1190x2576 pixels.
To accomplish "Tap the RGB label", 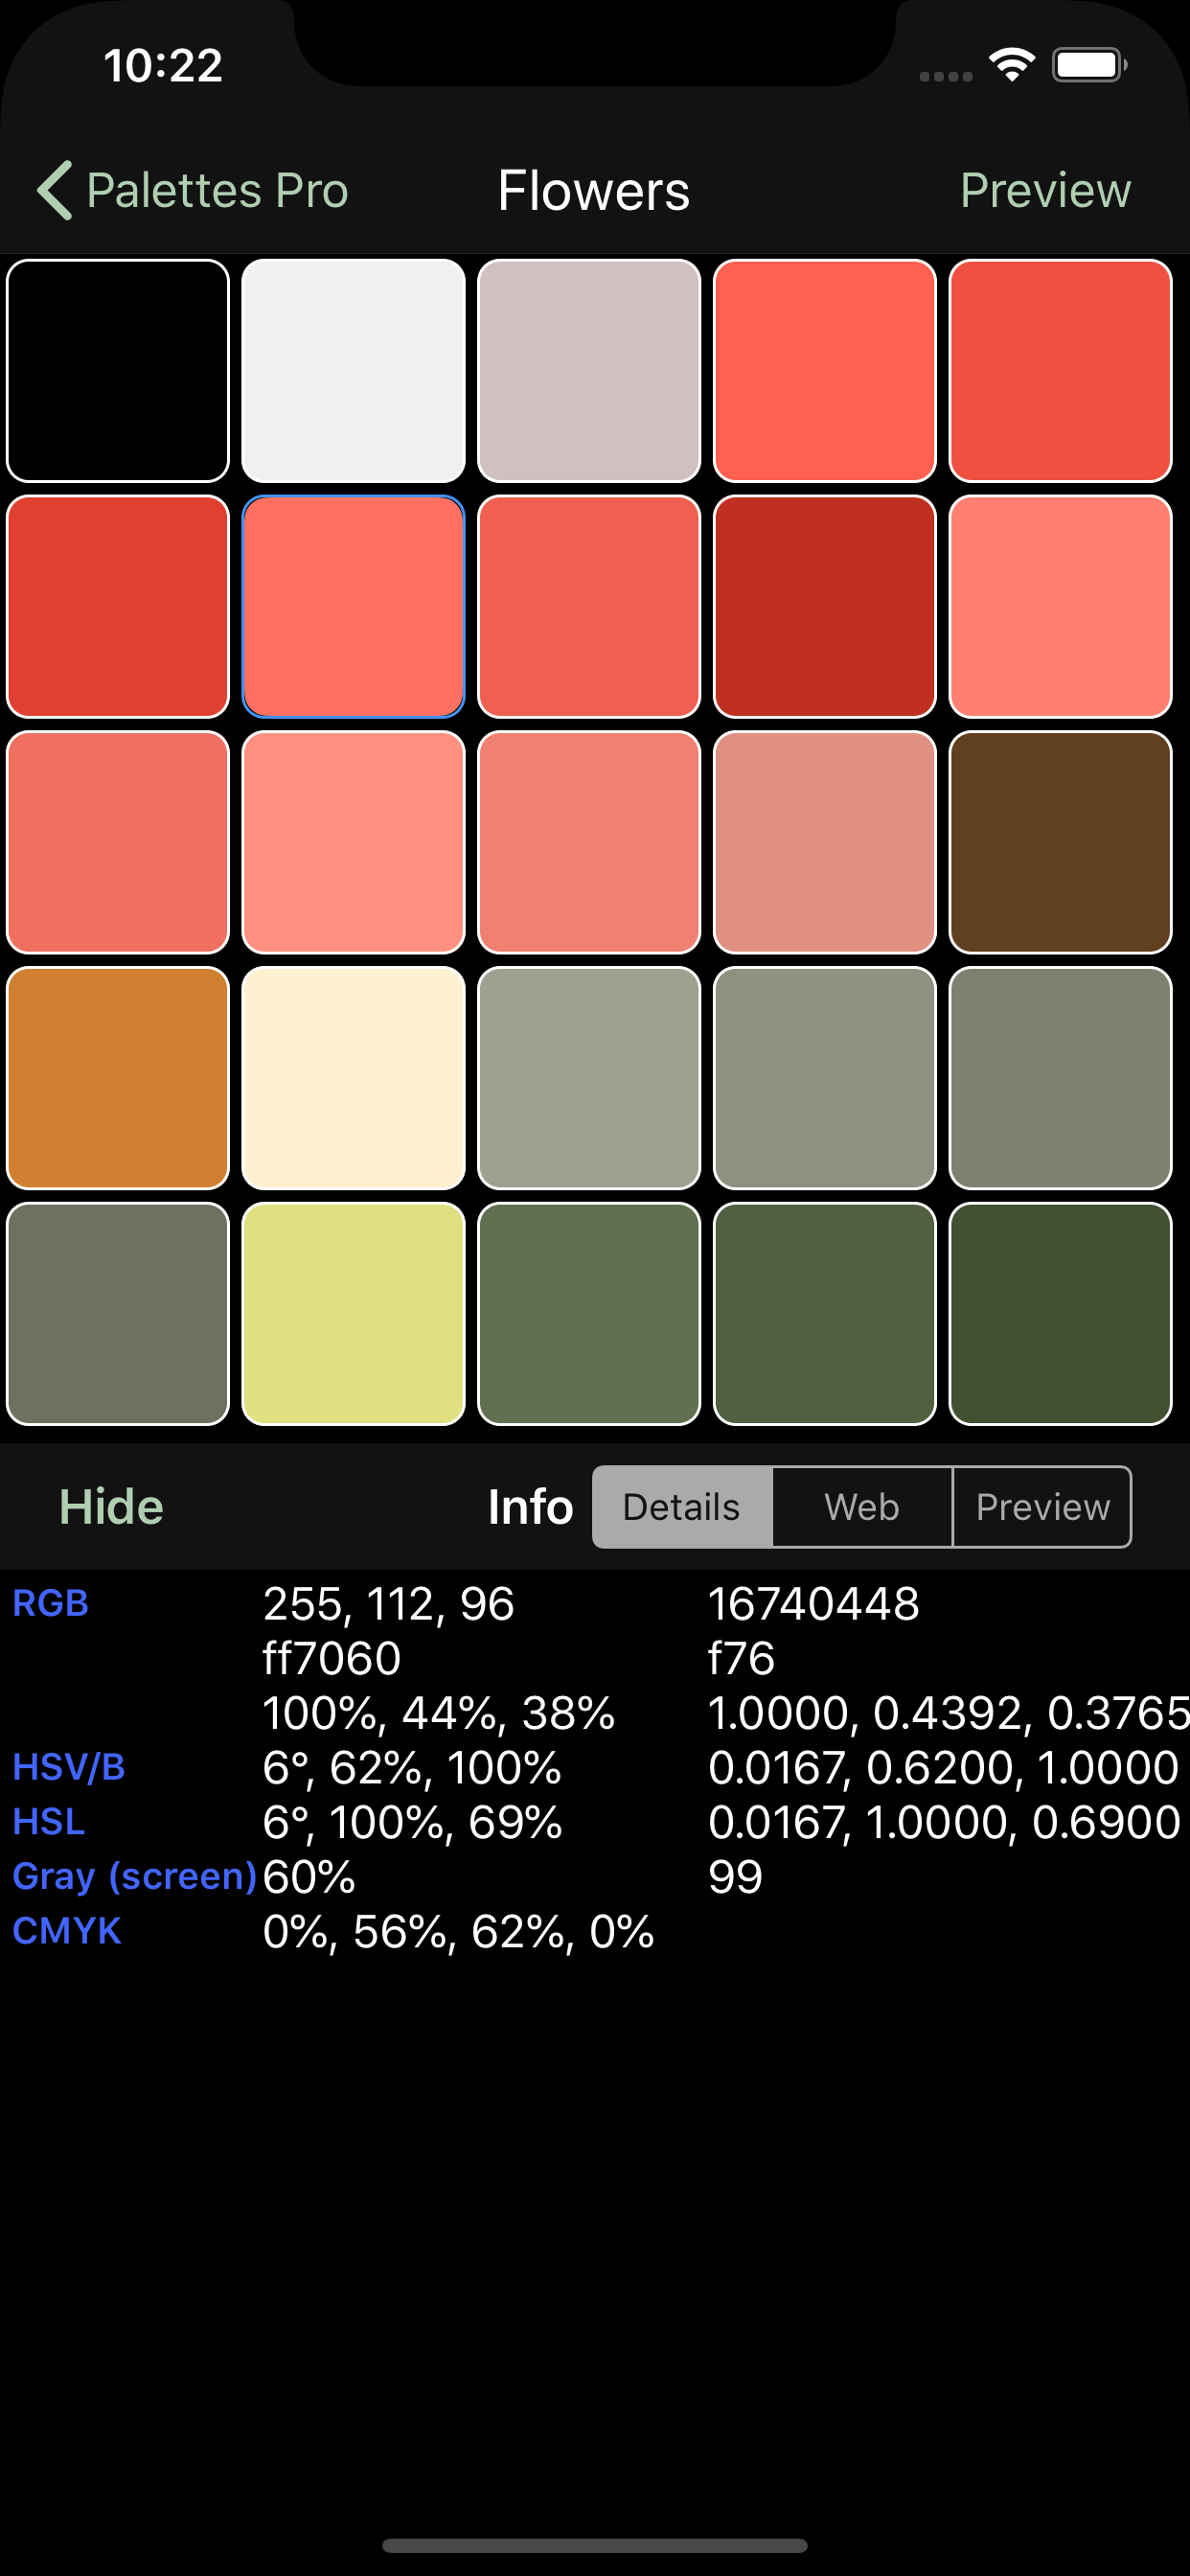I will coord(50,1603).
